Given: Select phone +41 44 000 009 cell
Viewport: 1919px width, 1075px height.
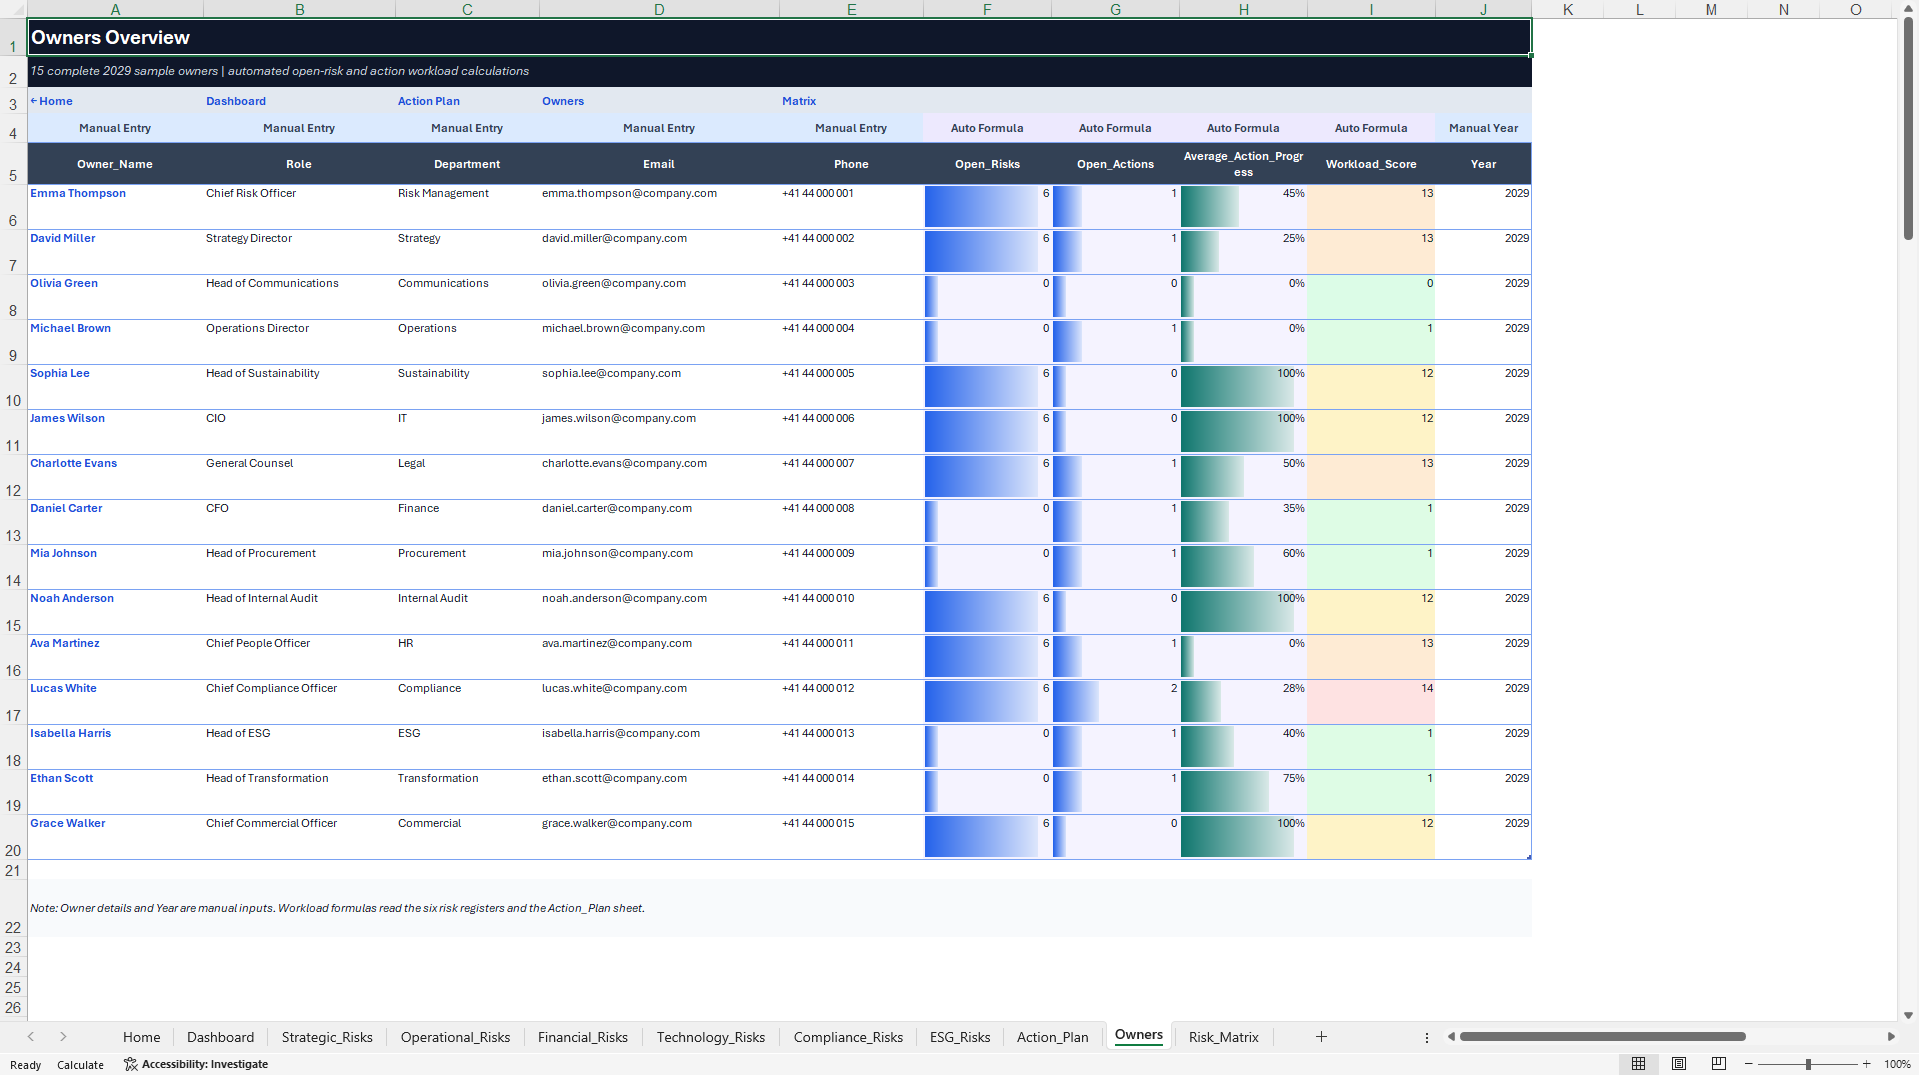Looking at the screenshot, I should pos(851,567).
